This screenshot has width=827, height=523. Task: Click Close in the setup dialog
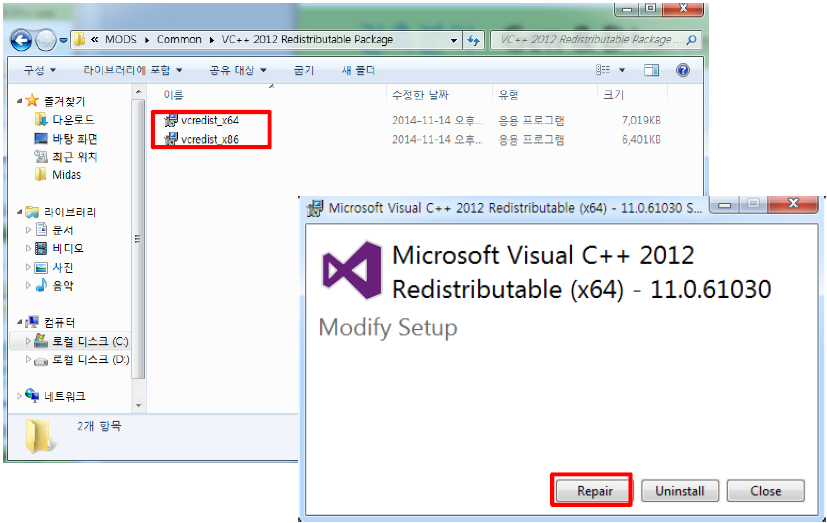[766, 491]
